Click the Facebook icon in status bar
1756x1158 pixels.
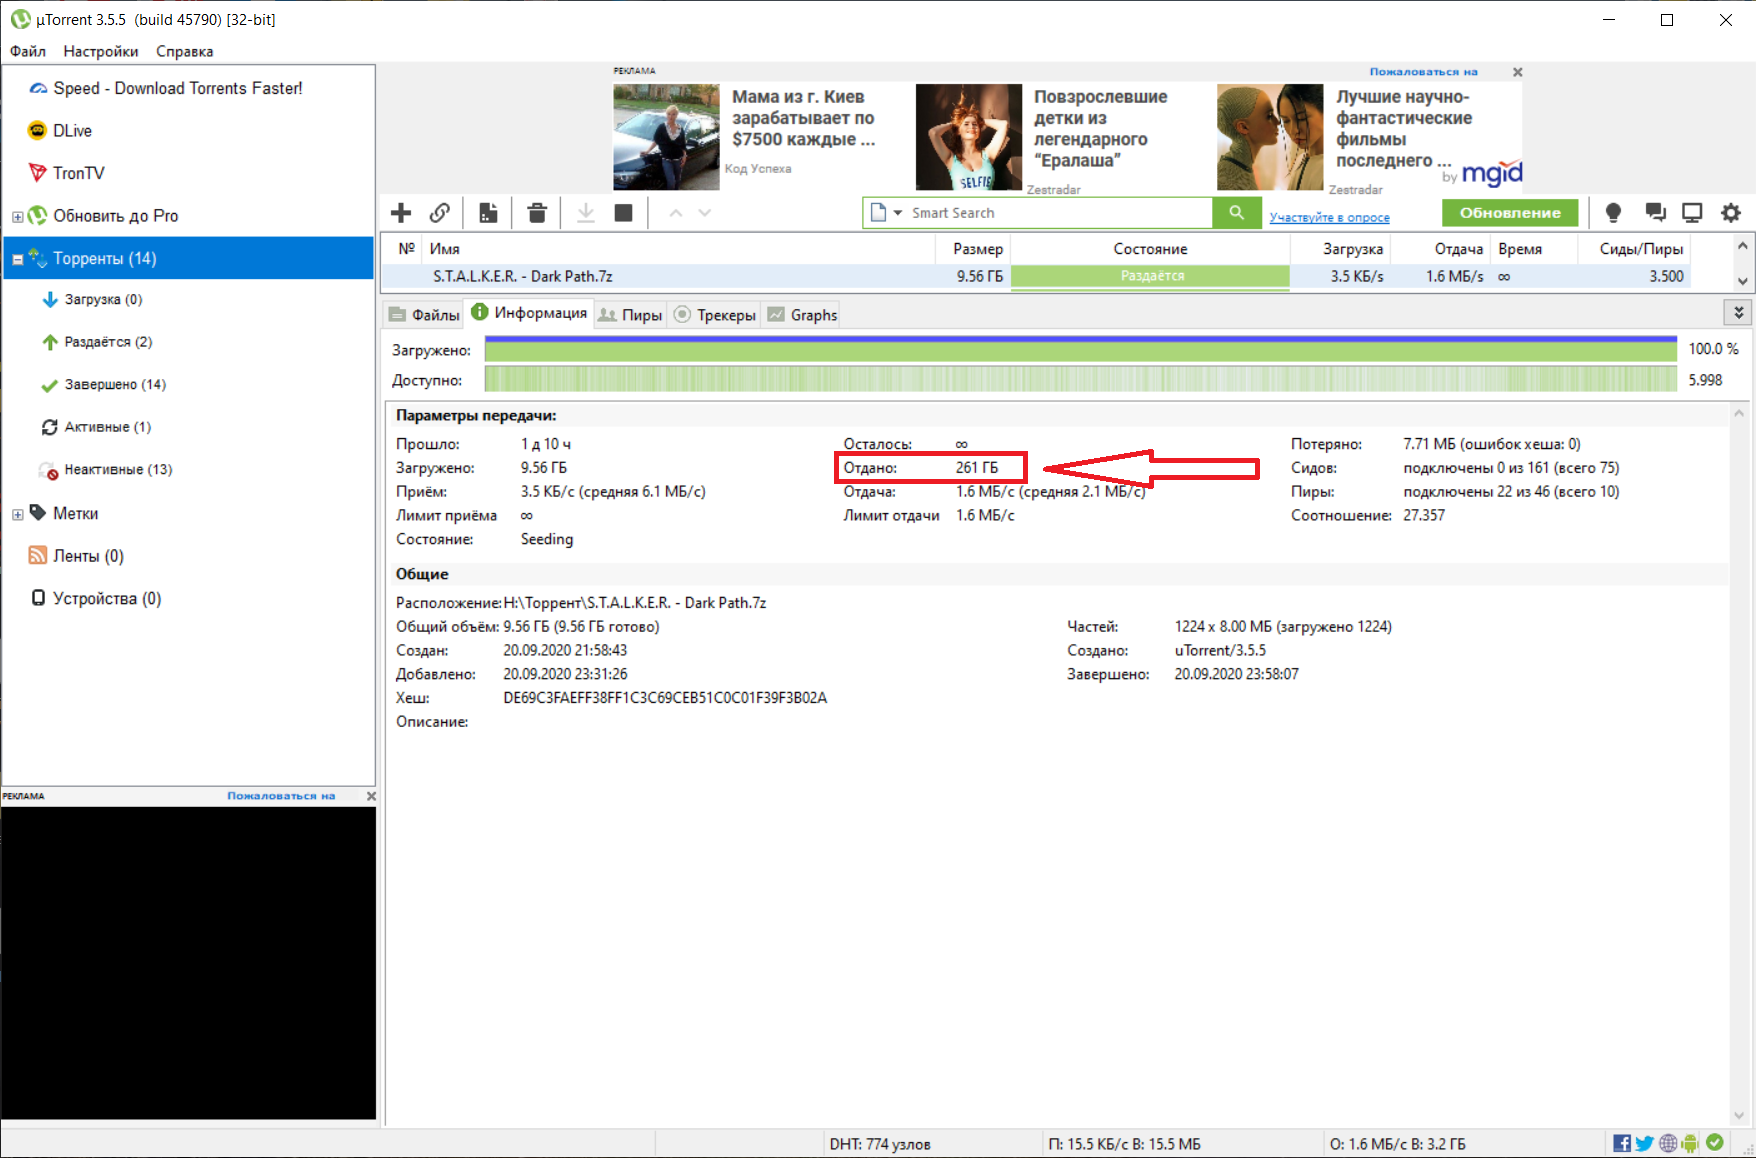click(1622, 1143)
